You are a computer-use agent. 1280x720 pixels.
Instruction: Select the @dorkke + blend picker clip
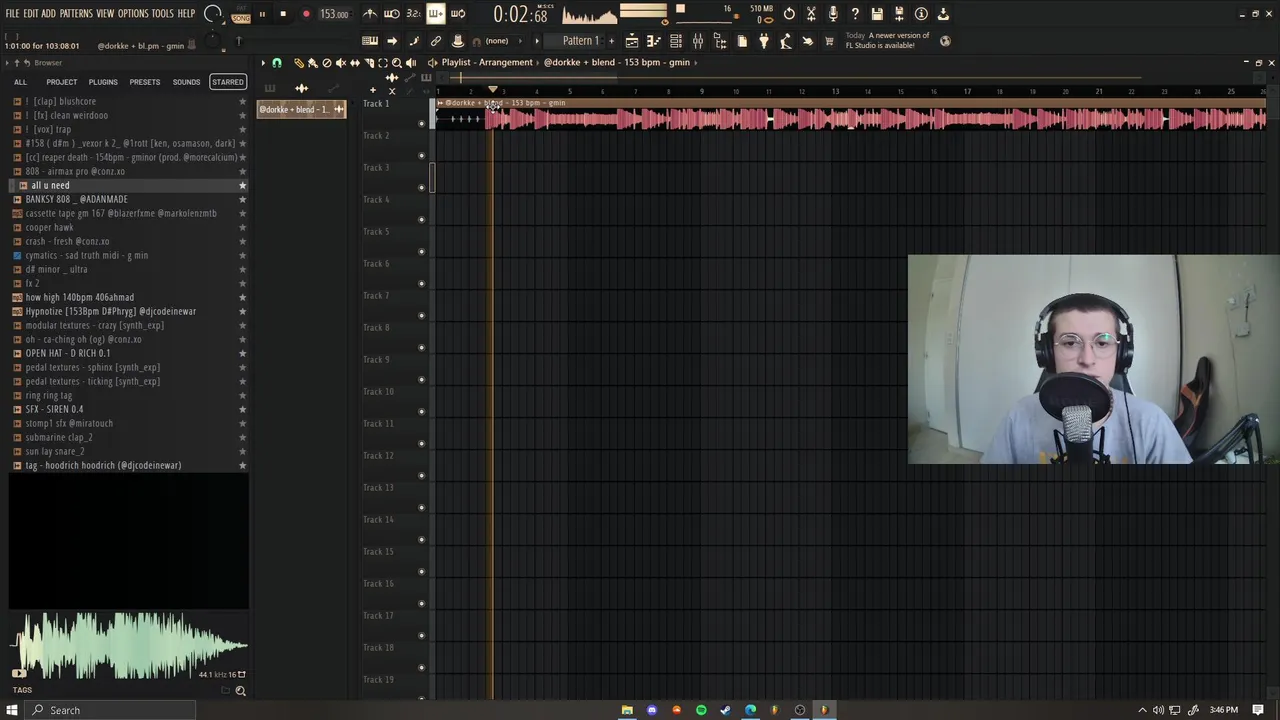302,109
